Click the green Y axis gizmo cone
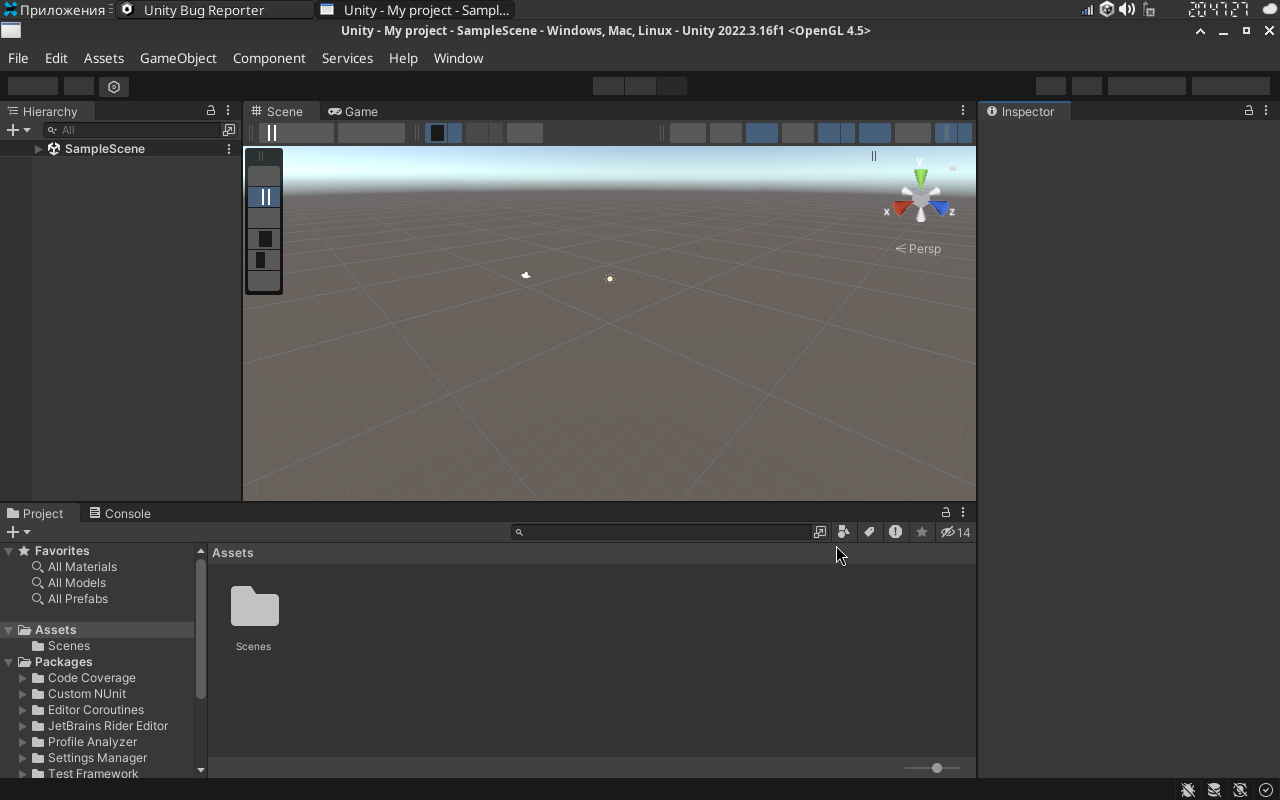The image size is (1280, 800). tap(920, 178)
